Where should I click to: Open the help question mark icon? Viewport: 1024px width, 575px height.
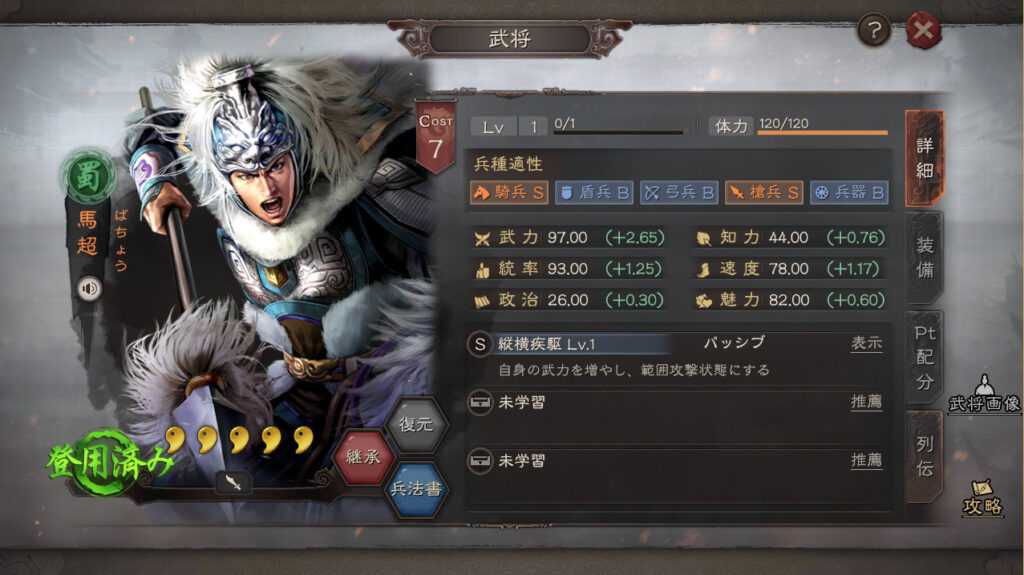(x=874, y=30)
